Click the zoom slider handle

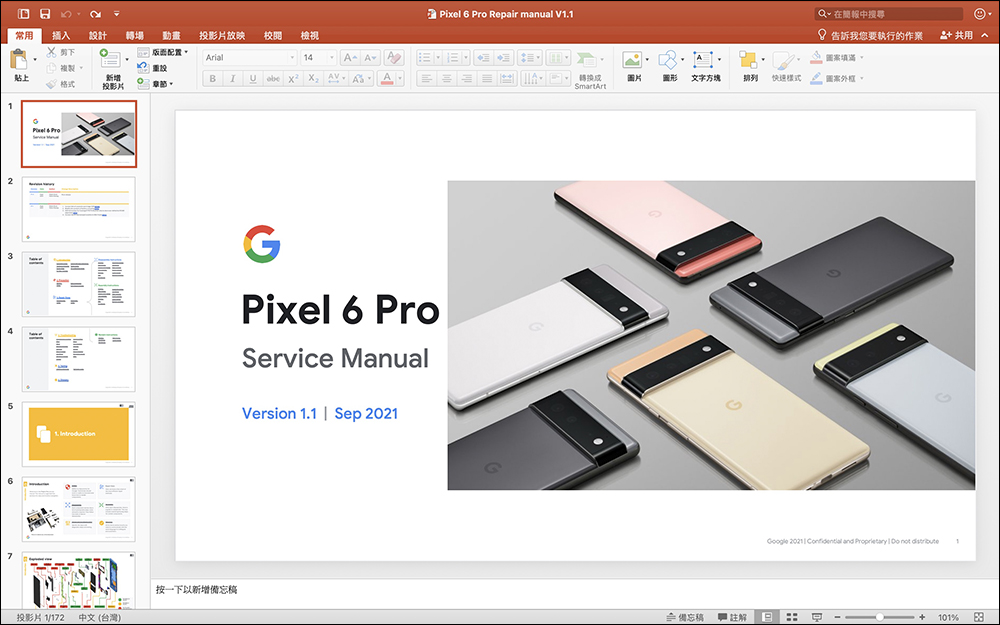coord(879,617)
